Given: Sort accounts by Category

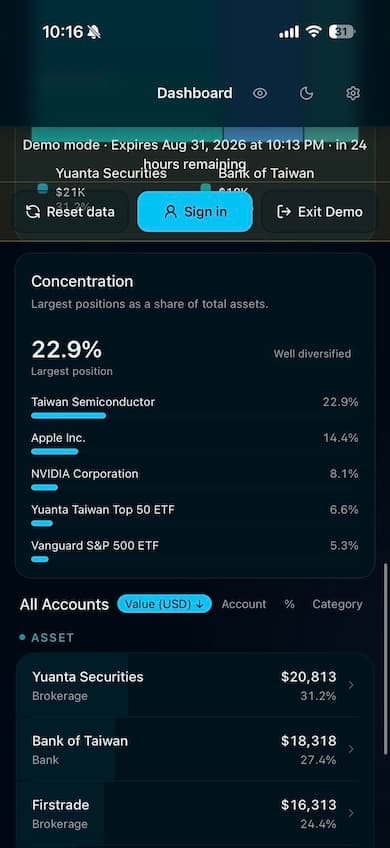Looking at the screenshot, I should (337, 604).
